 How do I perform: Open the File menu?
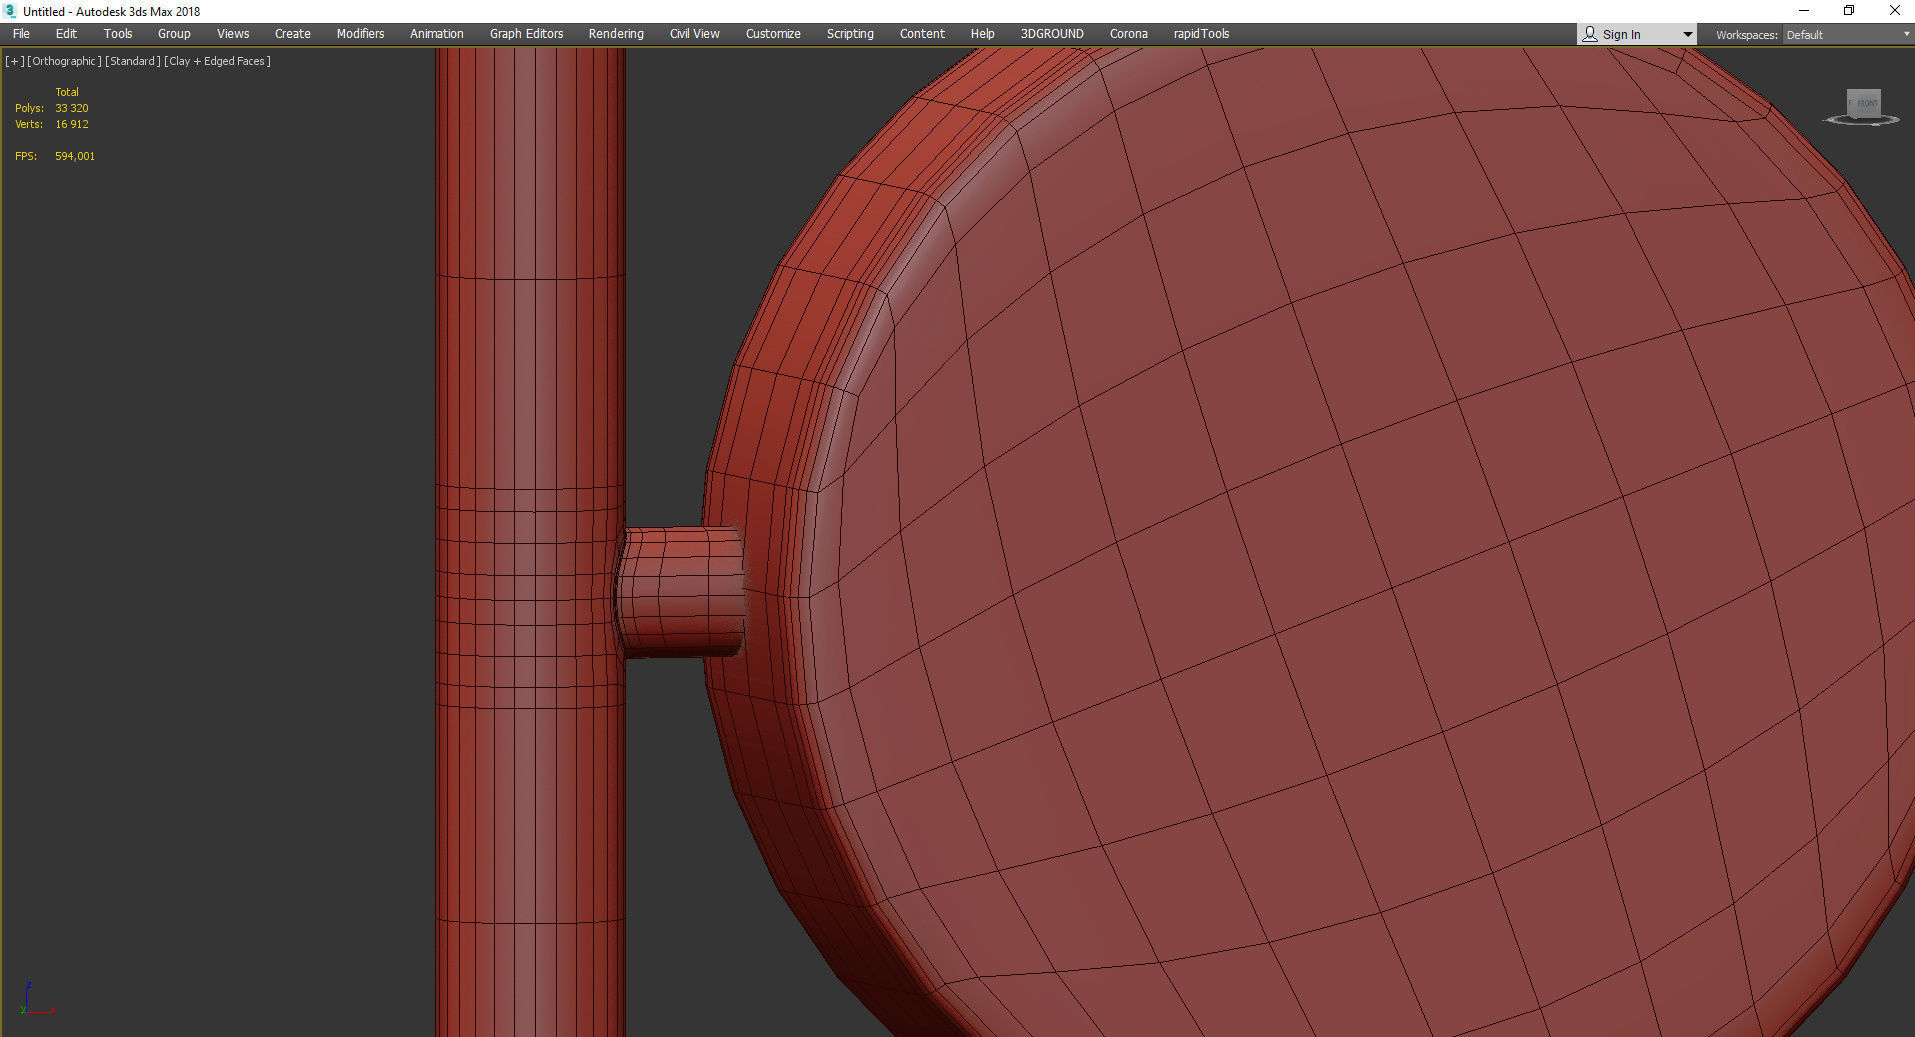coord(21,34)
